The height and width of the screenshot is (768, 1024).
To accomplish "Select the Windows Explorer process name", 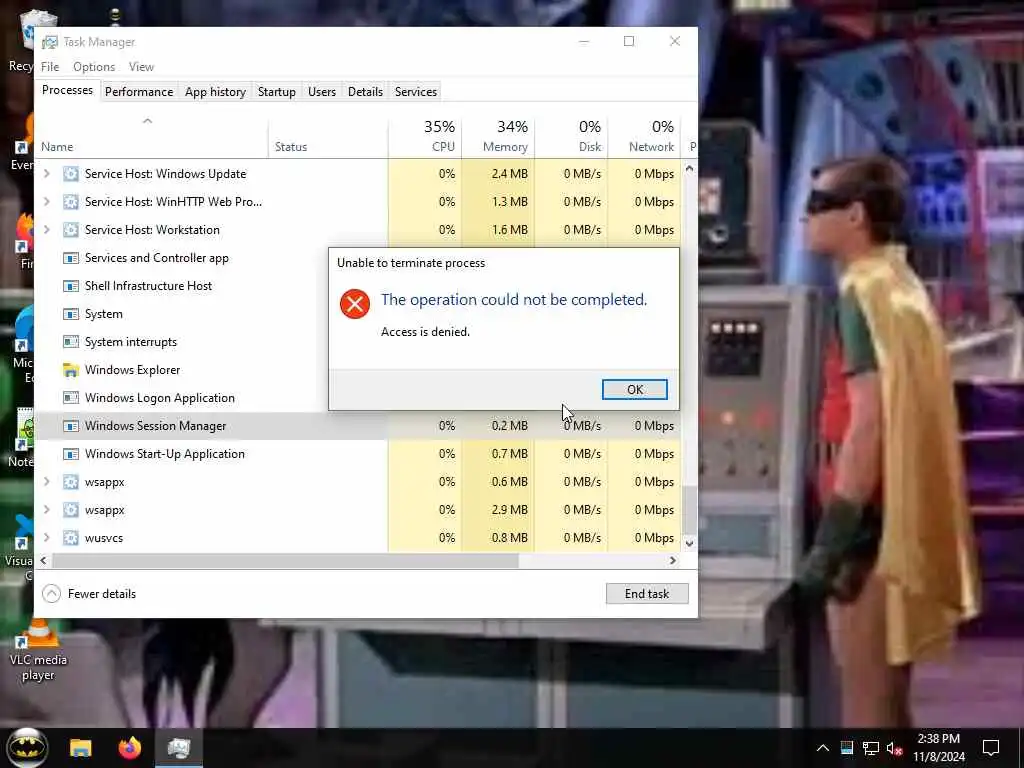I will (133, 370).
